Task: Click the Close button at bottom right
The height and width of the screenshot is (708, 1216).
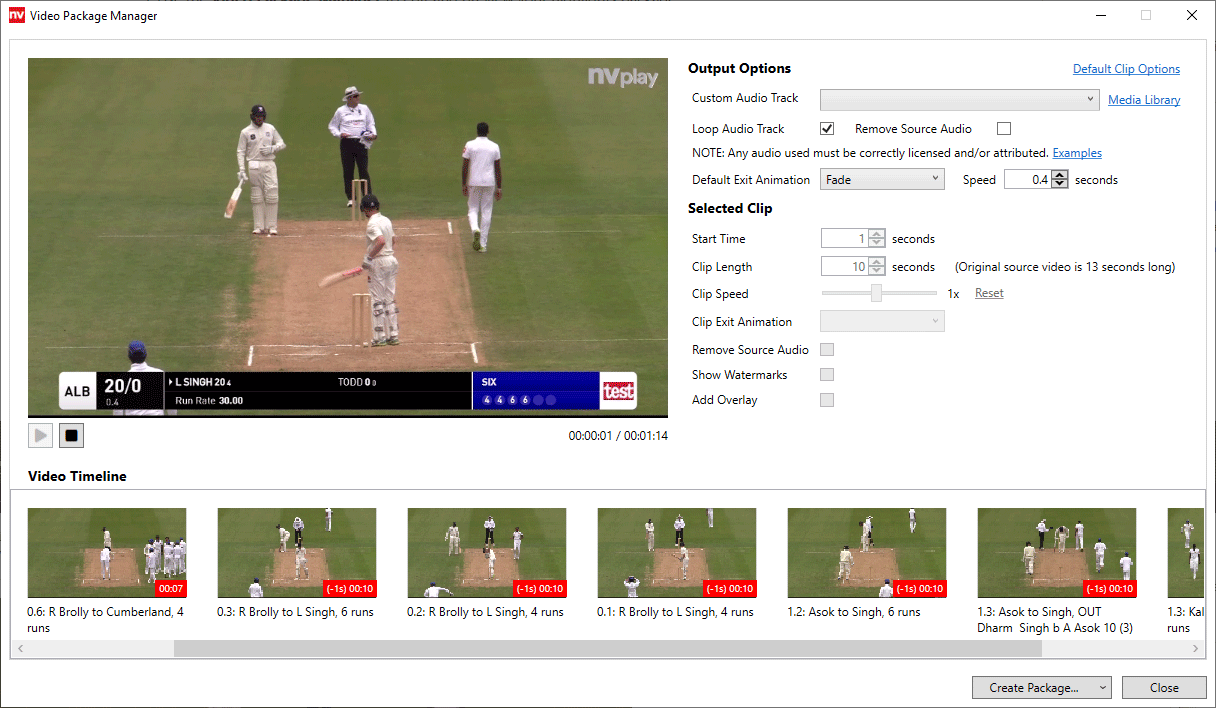Action: (1163, 688)
